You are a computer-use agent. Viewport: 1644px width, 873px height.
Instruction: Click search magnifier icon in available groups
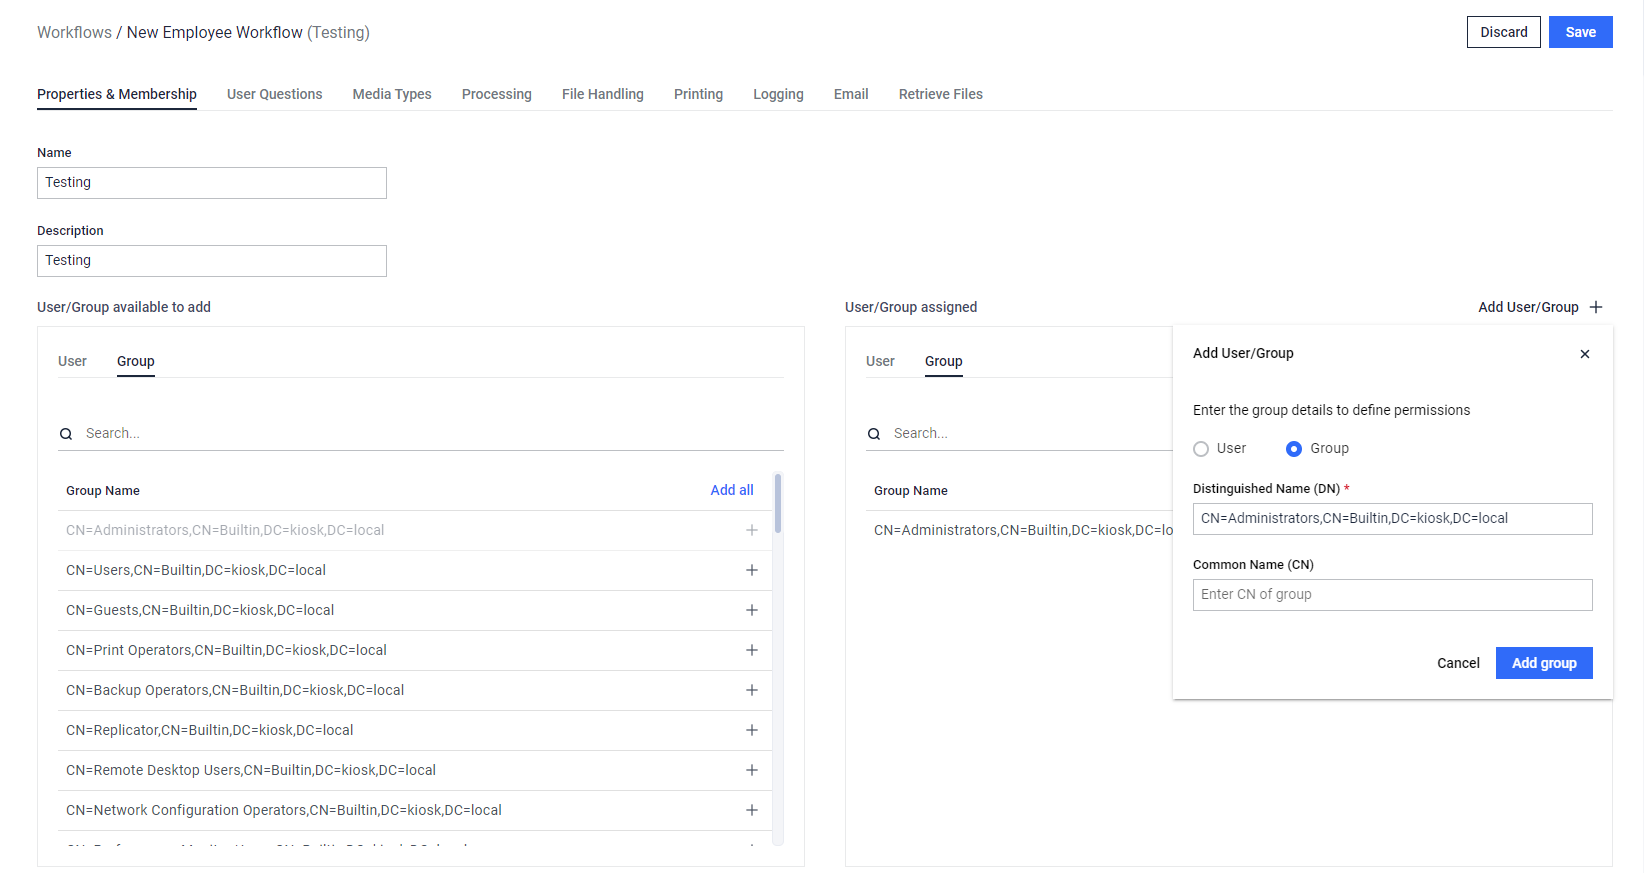66,434
